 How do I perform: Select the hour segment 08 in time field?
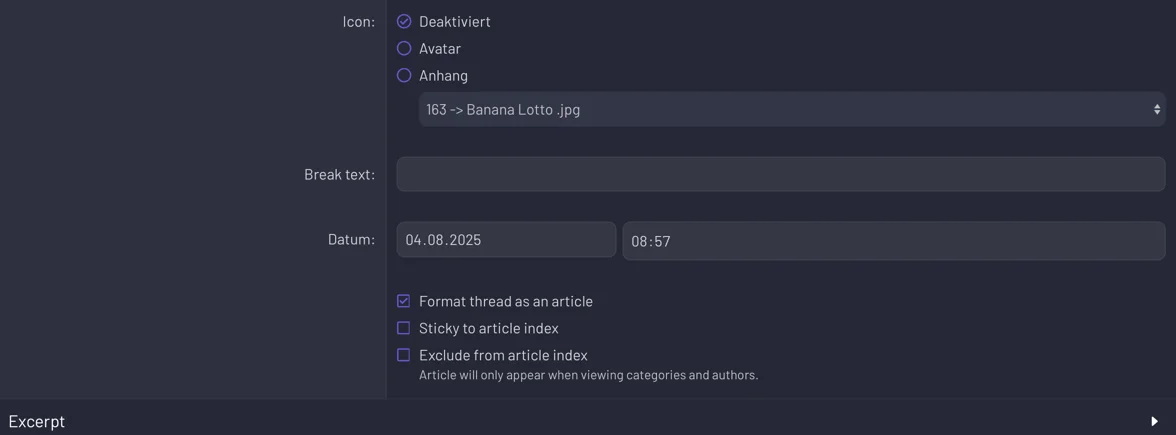point(640,242)
